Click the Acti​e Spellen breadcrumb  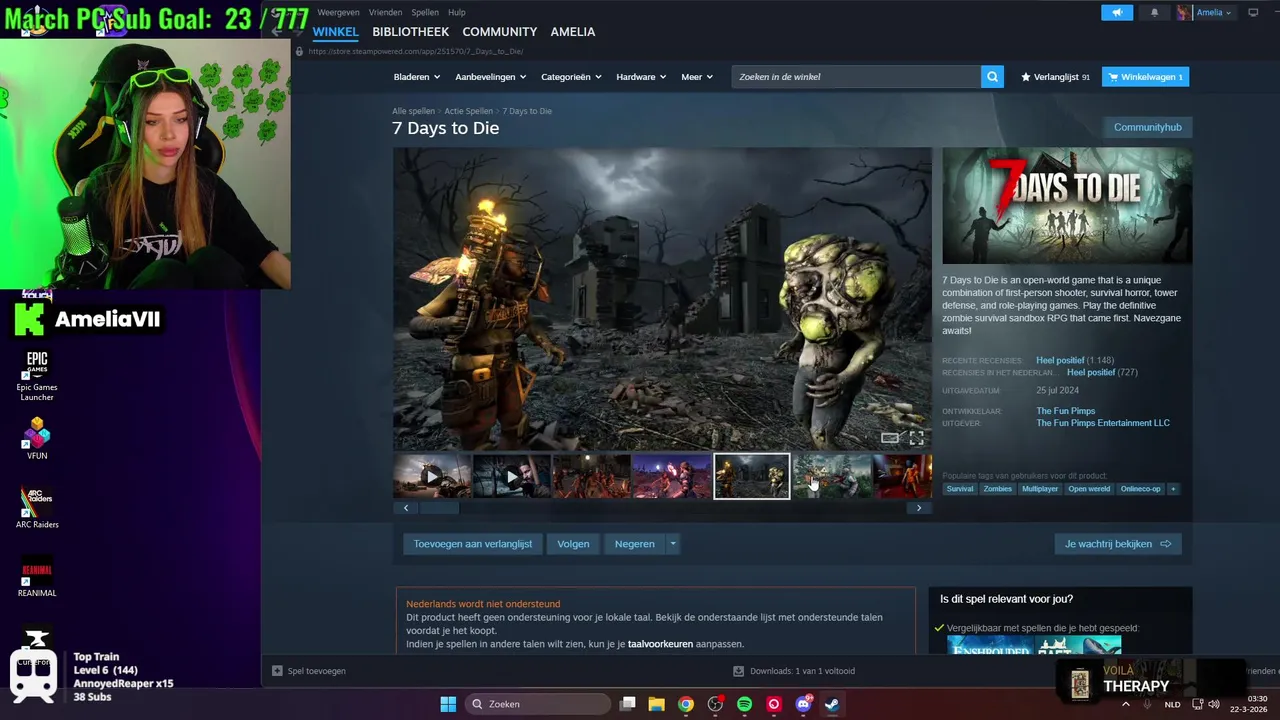click(x=468, y=111)
